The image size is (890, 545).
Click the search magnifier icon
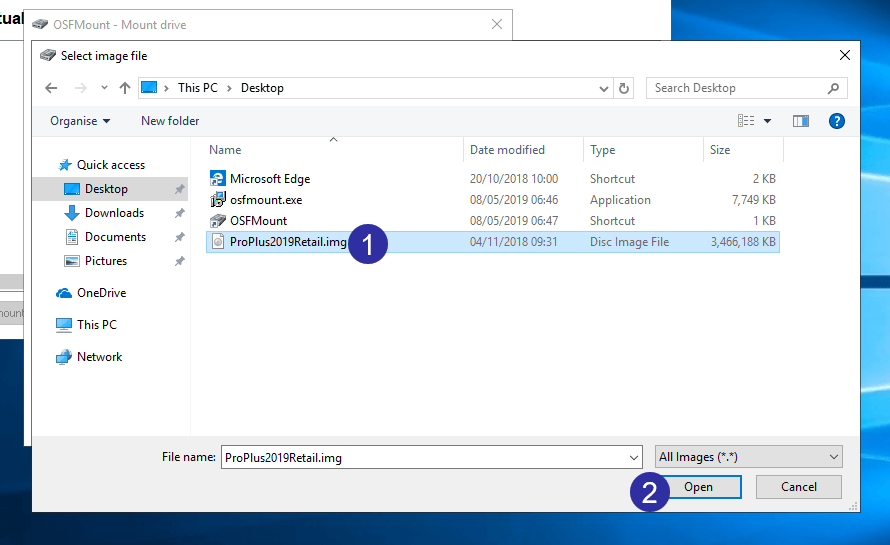tap(833, 88)
